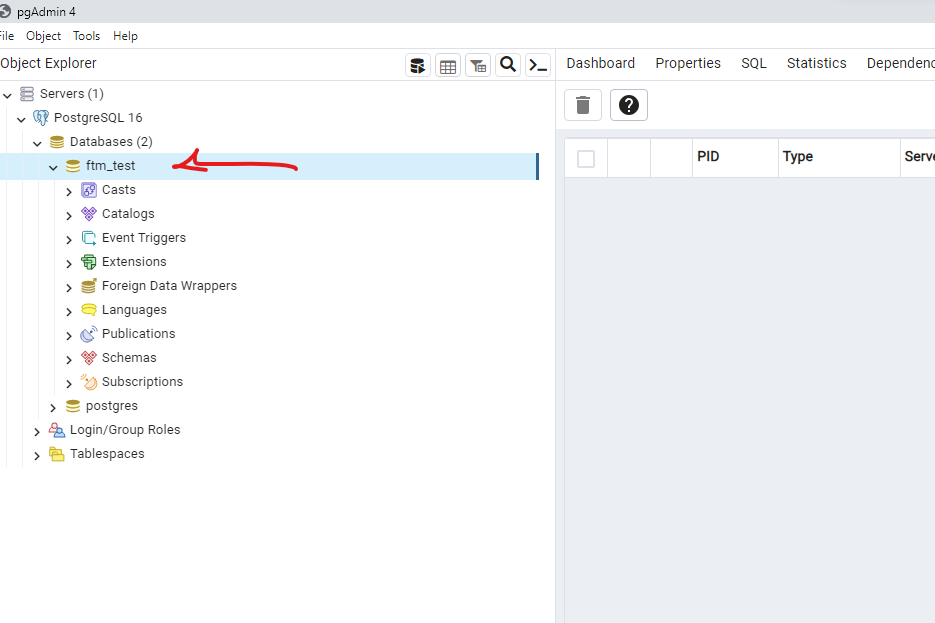Open the question mark help button
This screenshot has width=935, height=623.
coord(629,105)
